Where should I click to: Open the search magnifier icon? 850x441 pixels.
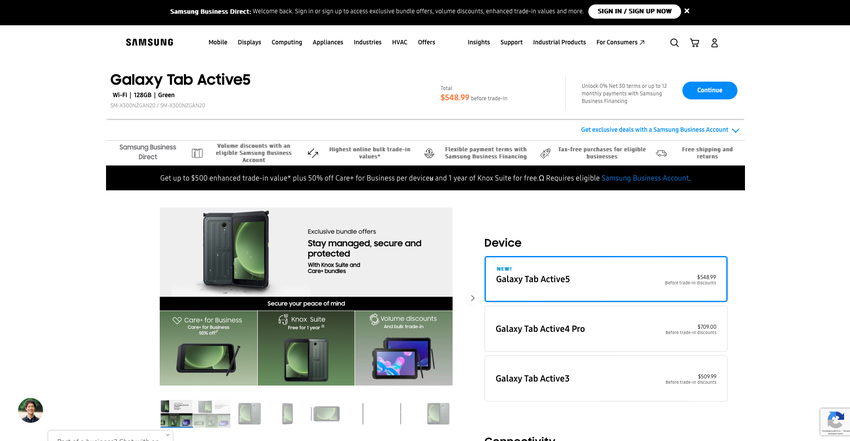pos(674,43)
